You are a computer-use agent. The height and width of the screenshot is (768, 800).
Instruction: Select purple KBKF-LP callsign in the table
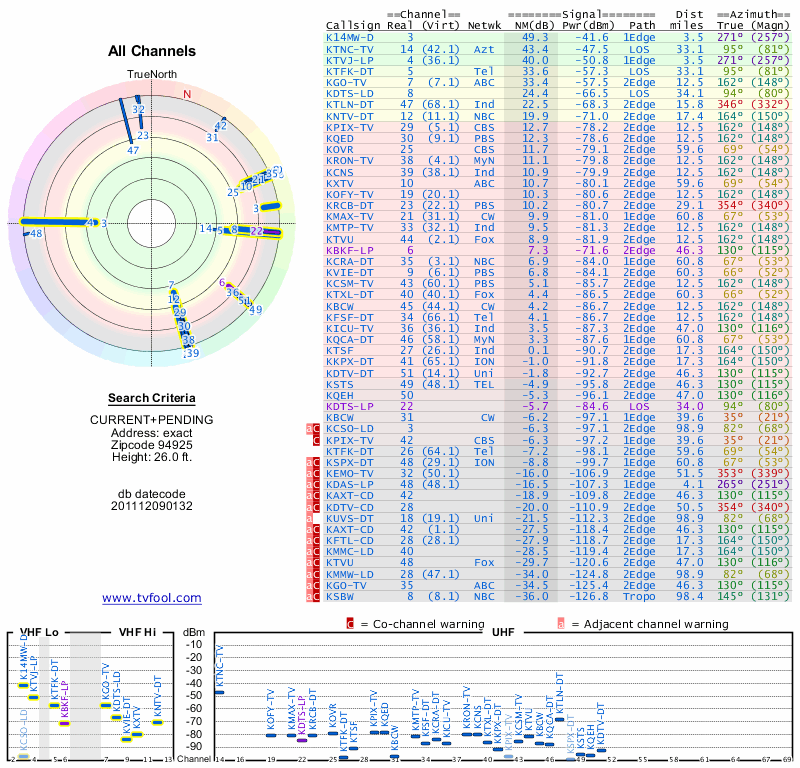pos(350,250)
